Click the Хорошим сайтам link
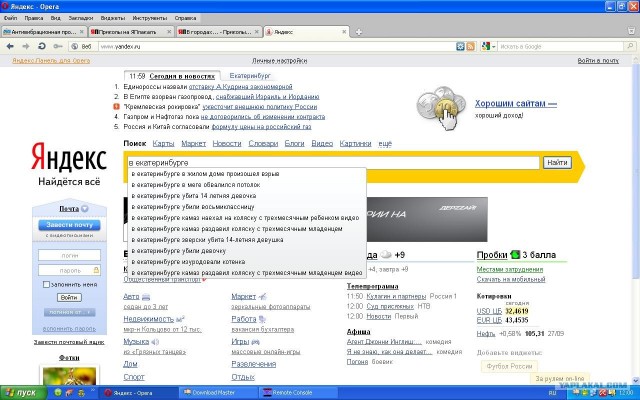The image size is (640, 400). 516,104
